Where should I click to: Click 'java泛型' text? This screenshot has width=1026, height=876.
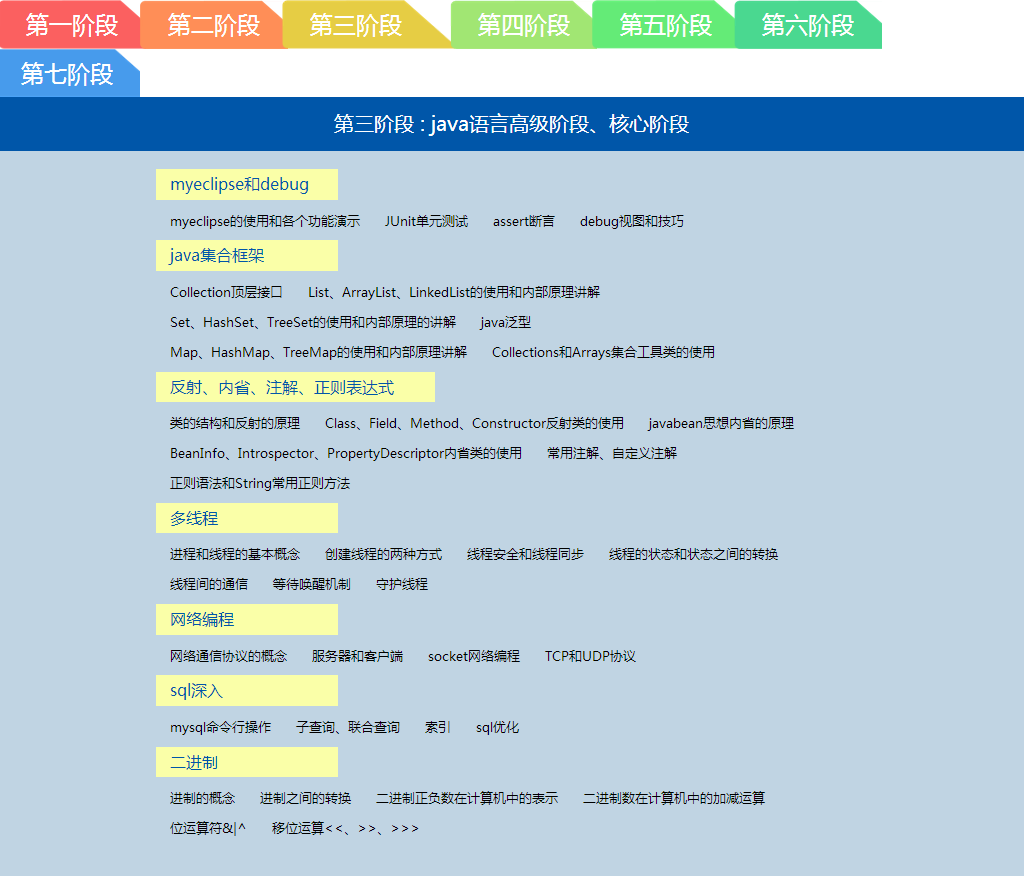505,323
